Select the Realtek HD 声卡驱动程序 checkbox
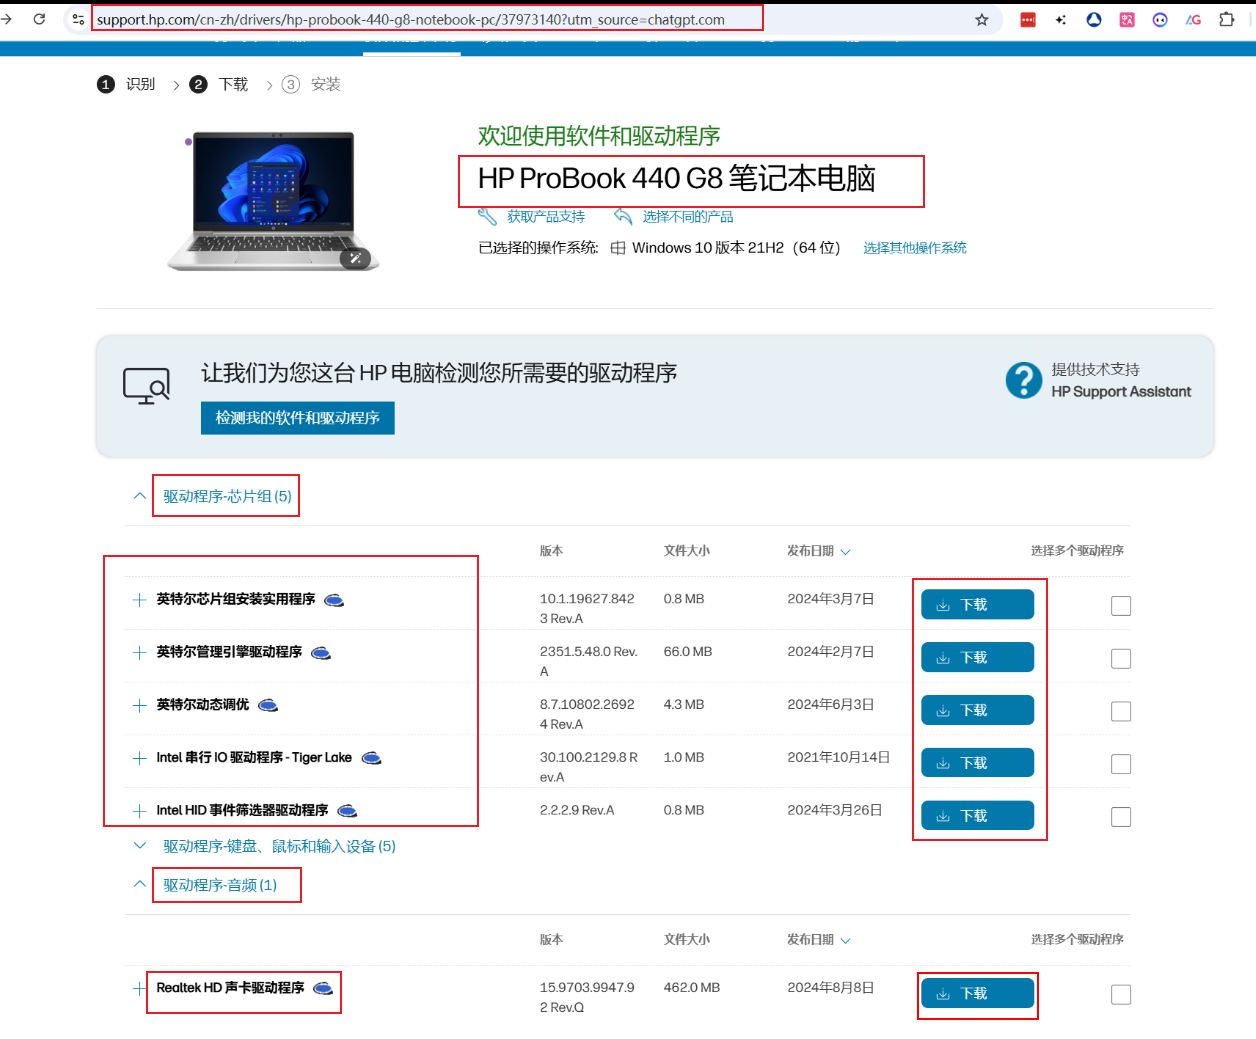The width and height of the screenshot is (1256, 1039). click(x=1121, y=994)
